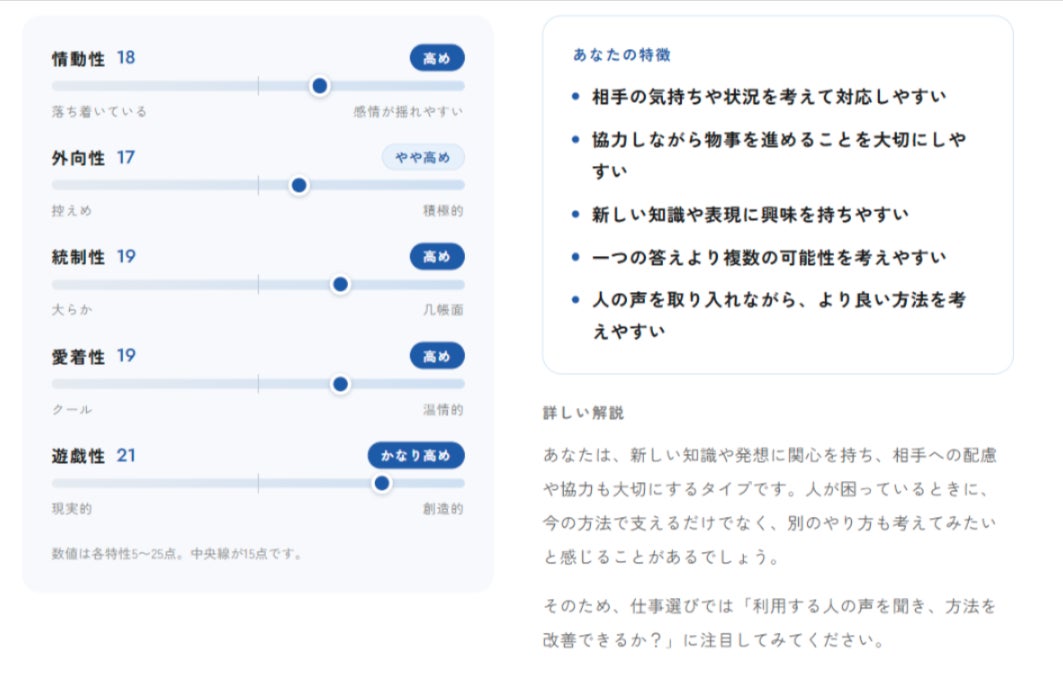
Task: Click the あなたの特徴 heading
Action: click(x=622, y=54)
